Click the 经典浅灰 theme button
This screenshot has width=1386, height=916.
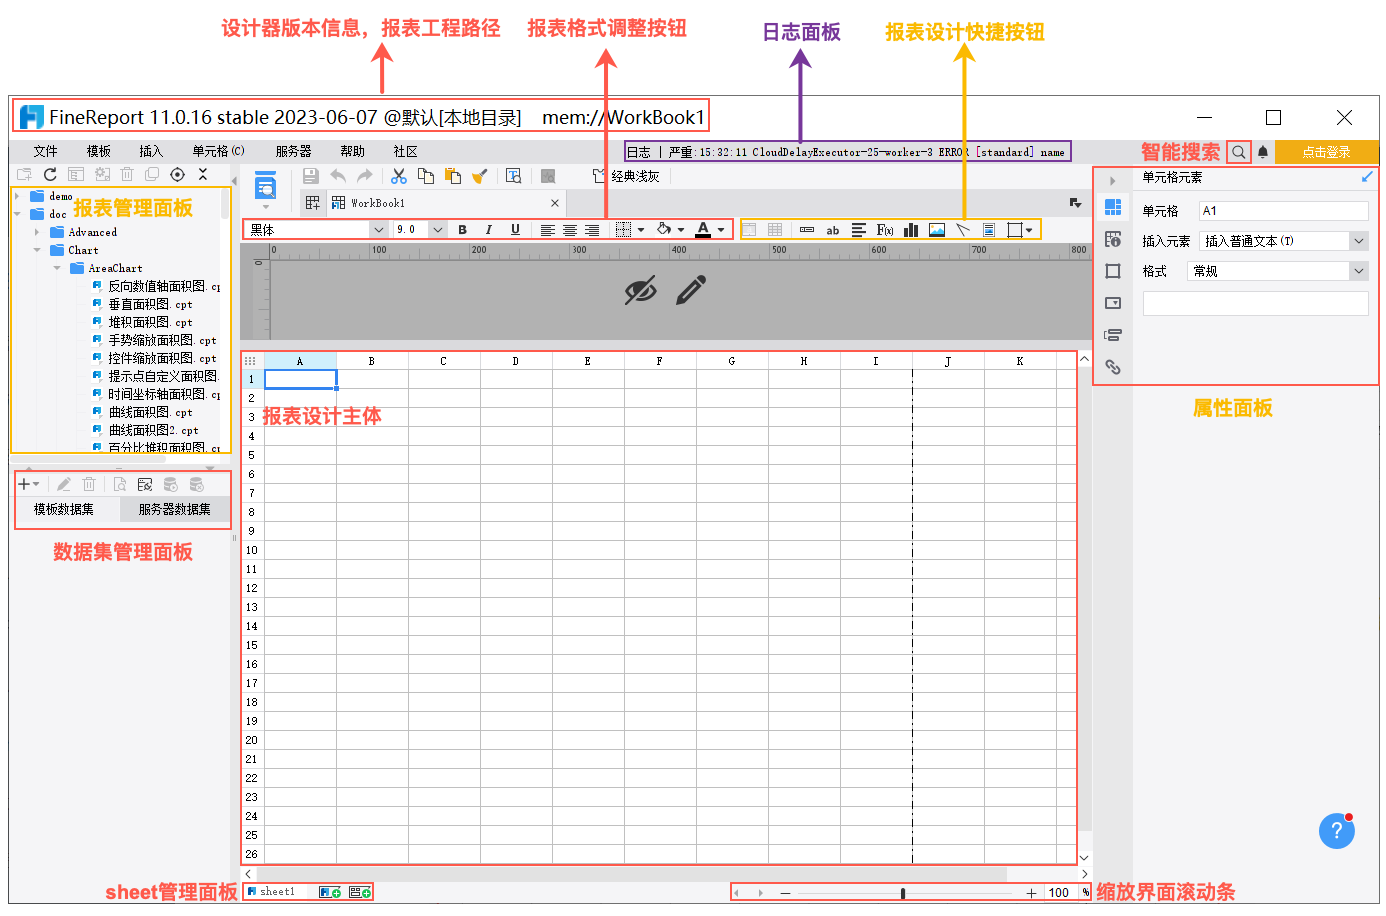pyautogui.click(x=626, y=176)
